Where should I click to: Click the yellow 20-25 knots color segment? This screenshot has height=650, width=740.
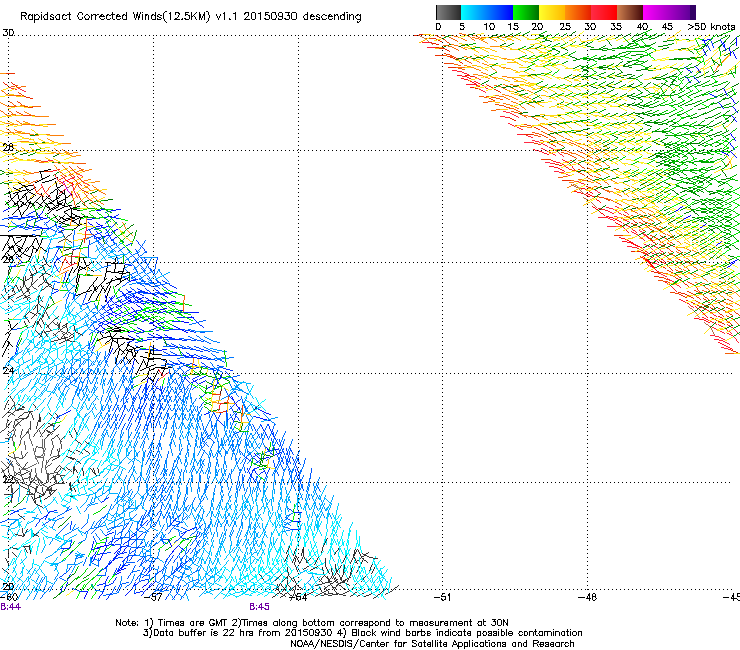click(x=552, y=12)
